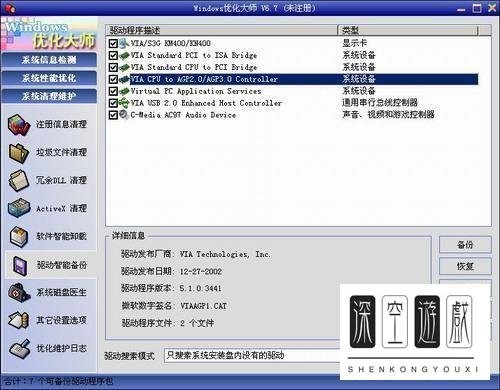The width and height of the screenshot is (500, 390).
Task: Click the driver date 12-27-2002
Action: point(201,272)
